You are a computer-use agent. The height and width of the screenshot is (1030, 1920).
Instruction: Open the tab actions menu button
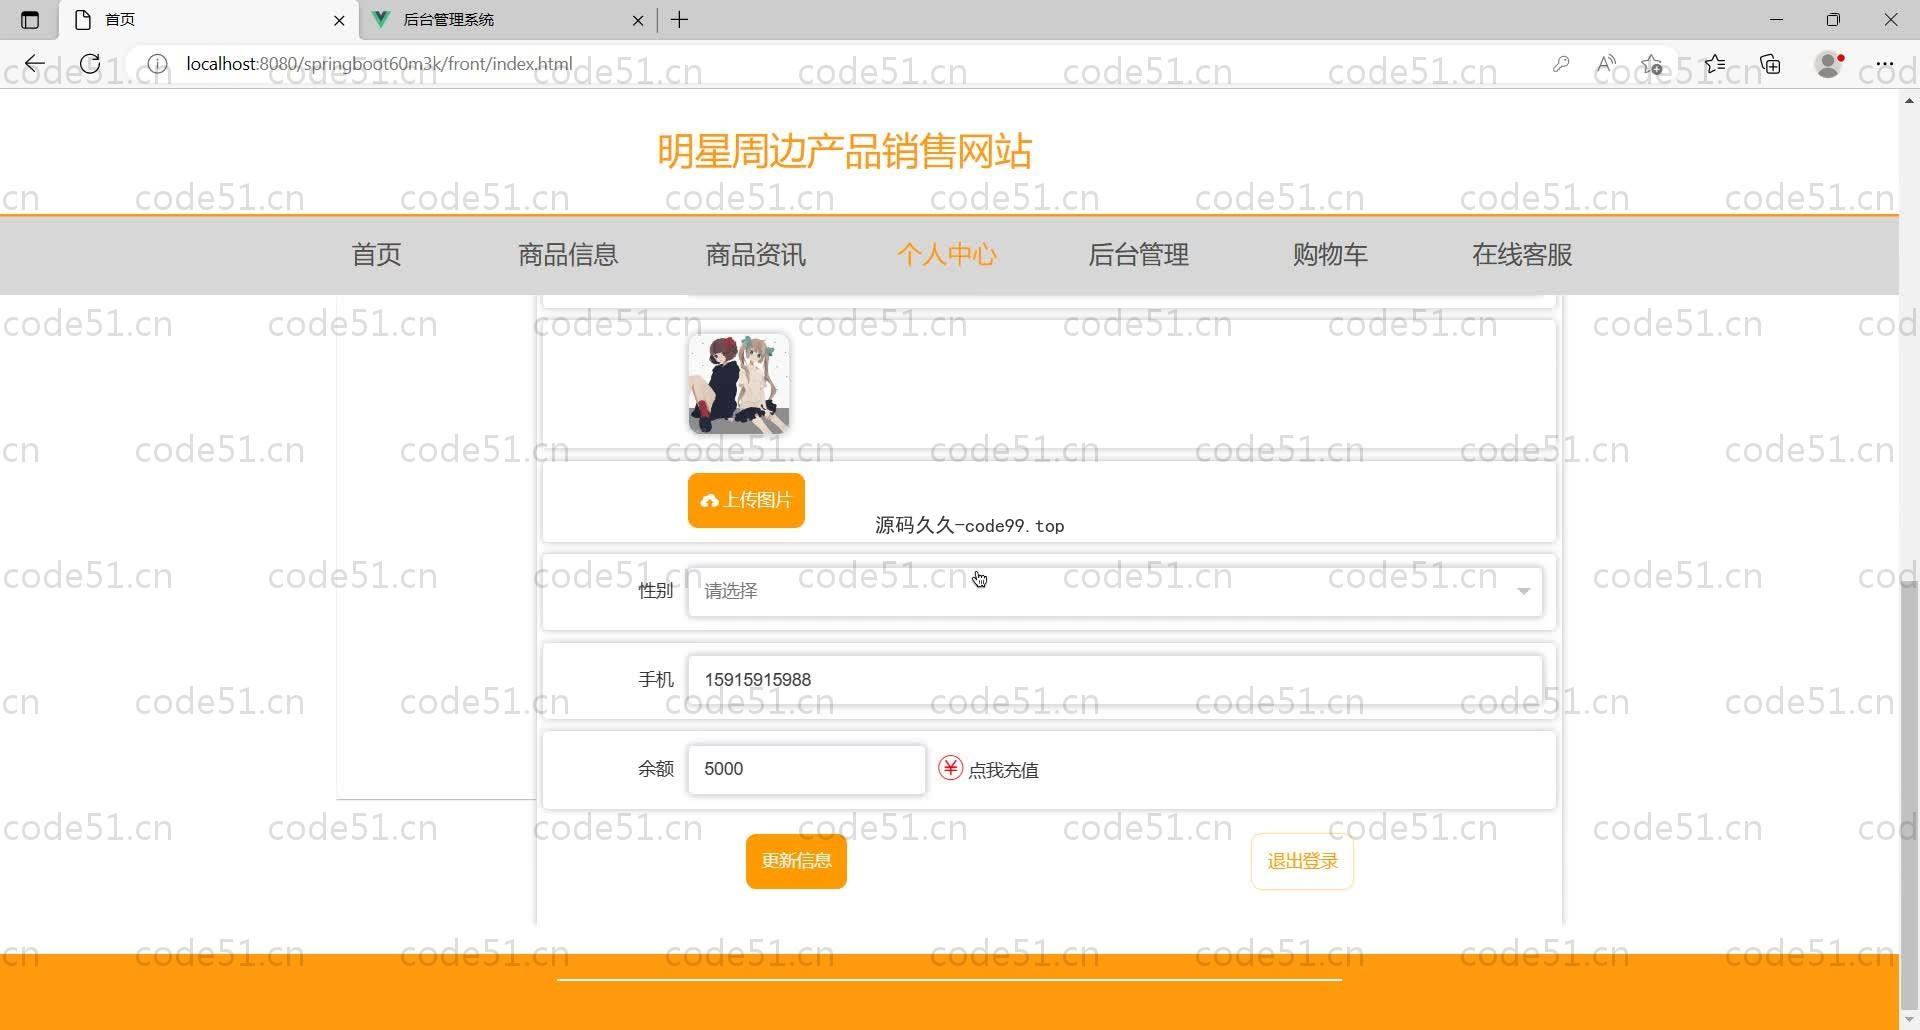29,20
